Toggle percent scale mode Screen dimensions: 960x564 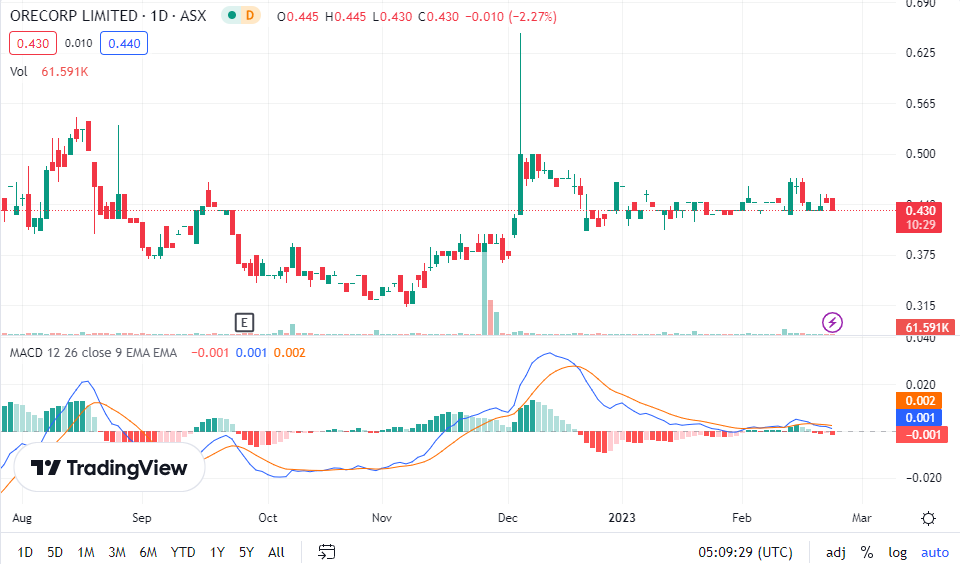pos(866,552)
